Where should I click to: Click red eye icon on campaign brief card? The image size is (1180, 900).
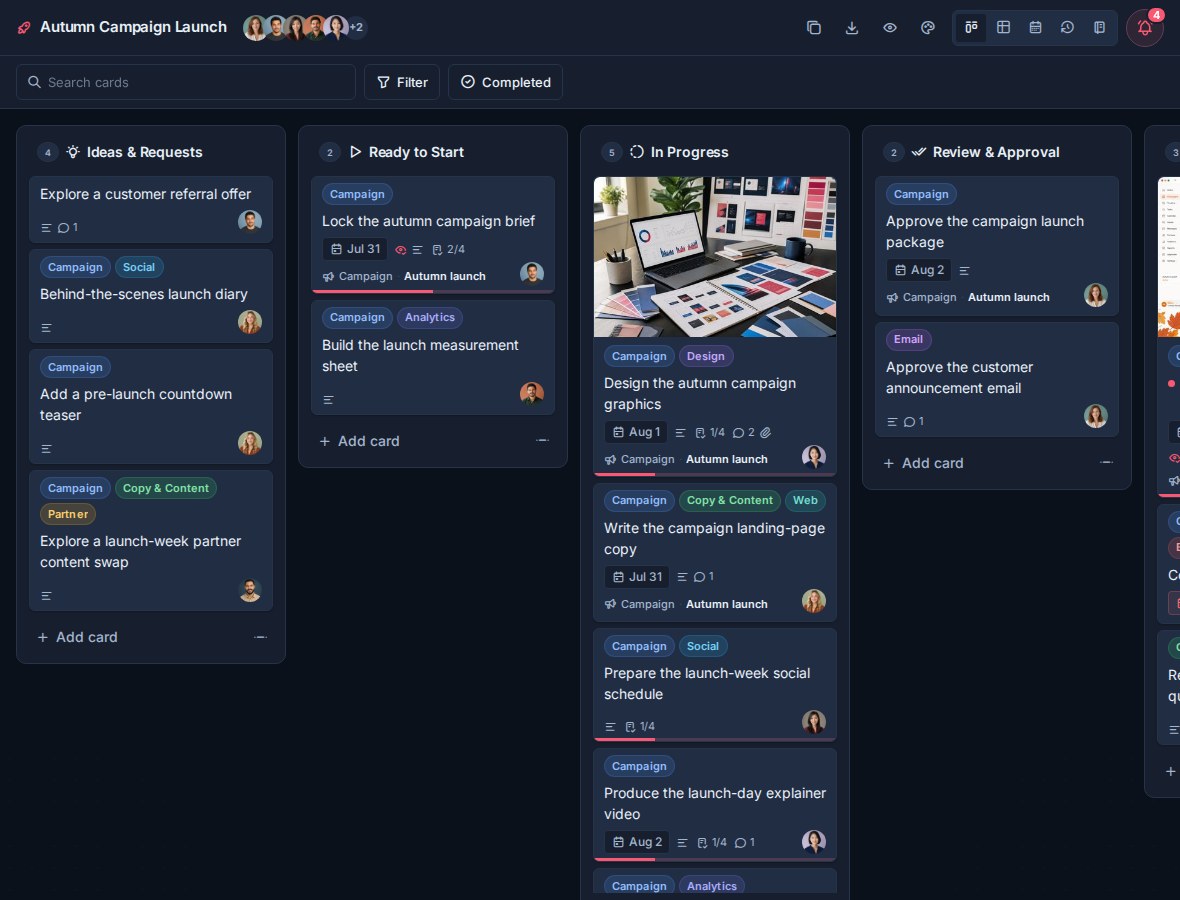click(400, 250)
